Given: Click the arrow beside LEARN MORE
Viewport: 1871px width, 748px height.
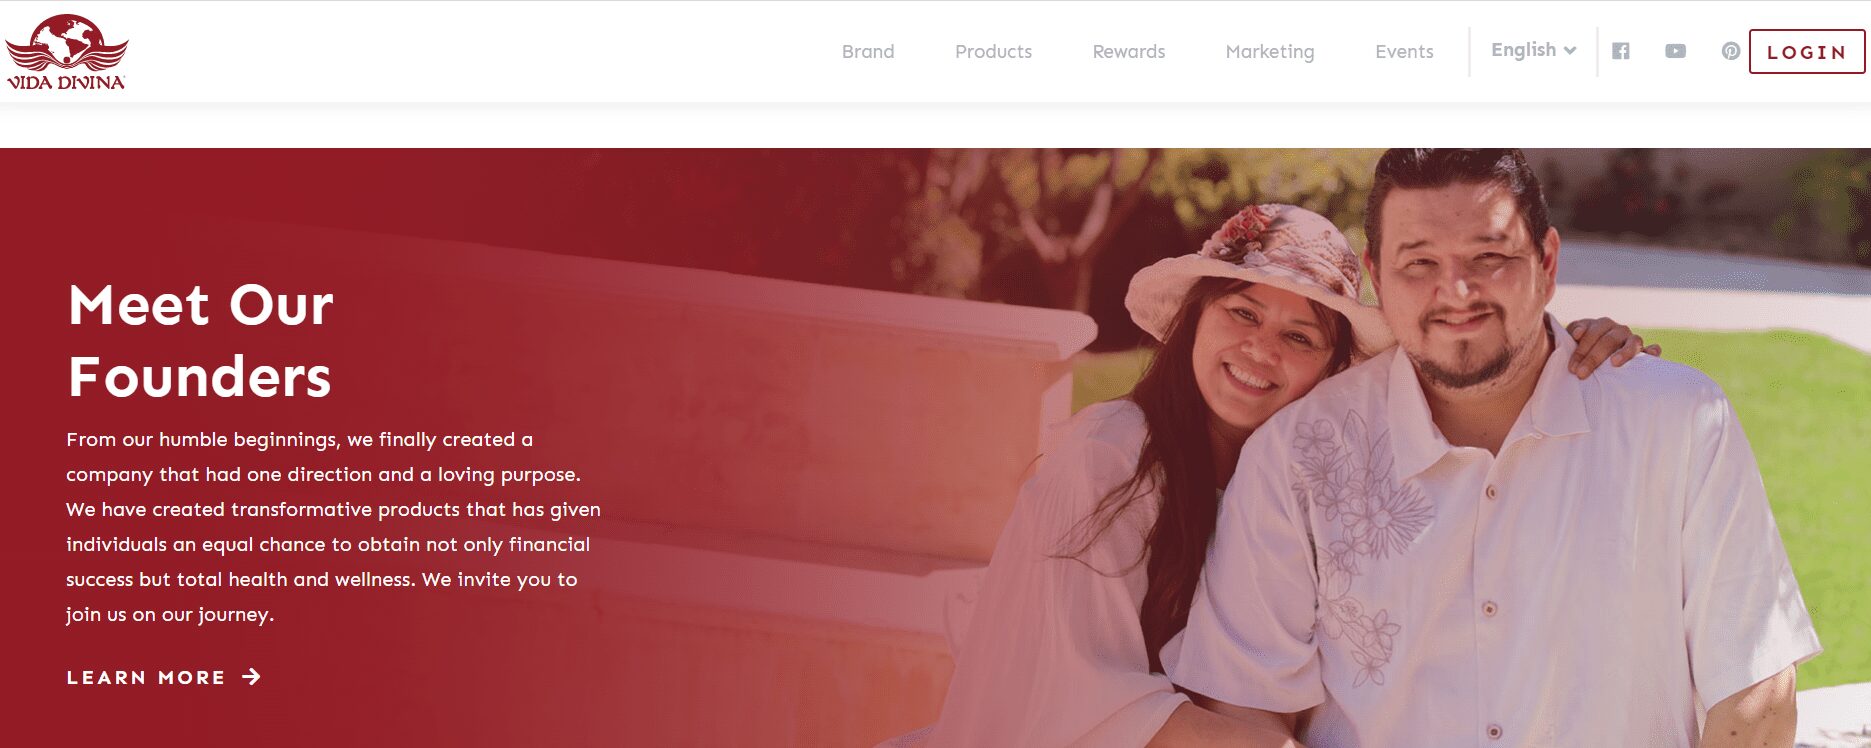Looking at the screenshot, I should click(x=251, y=677).
